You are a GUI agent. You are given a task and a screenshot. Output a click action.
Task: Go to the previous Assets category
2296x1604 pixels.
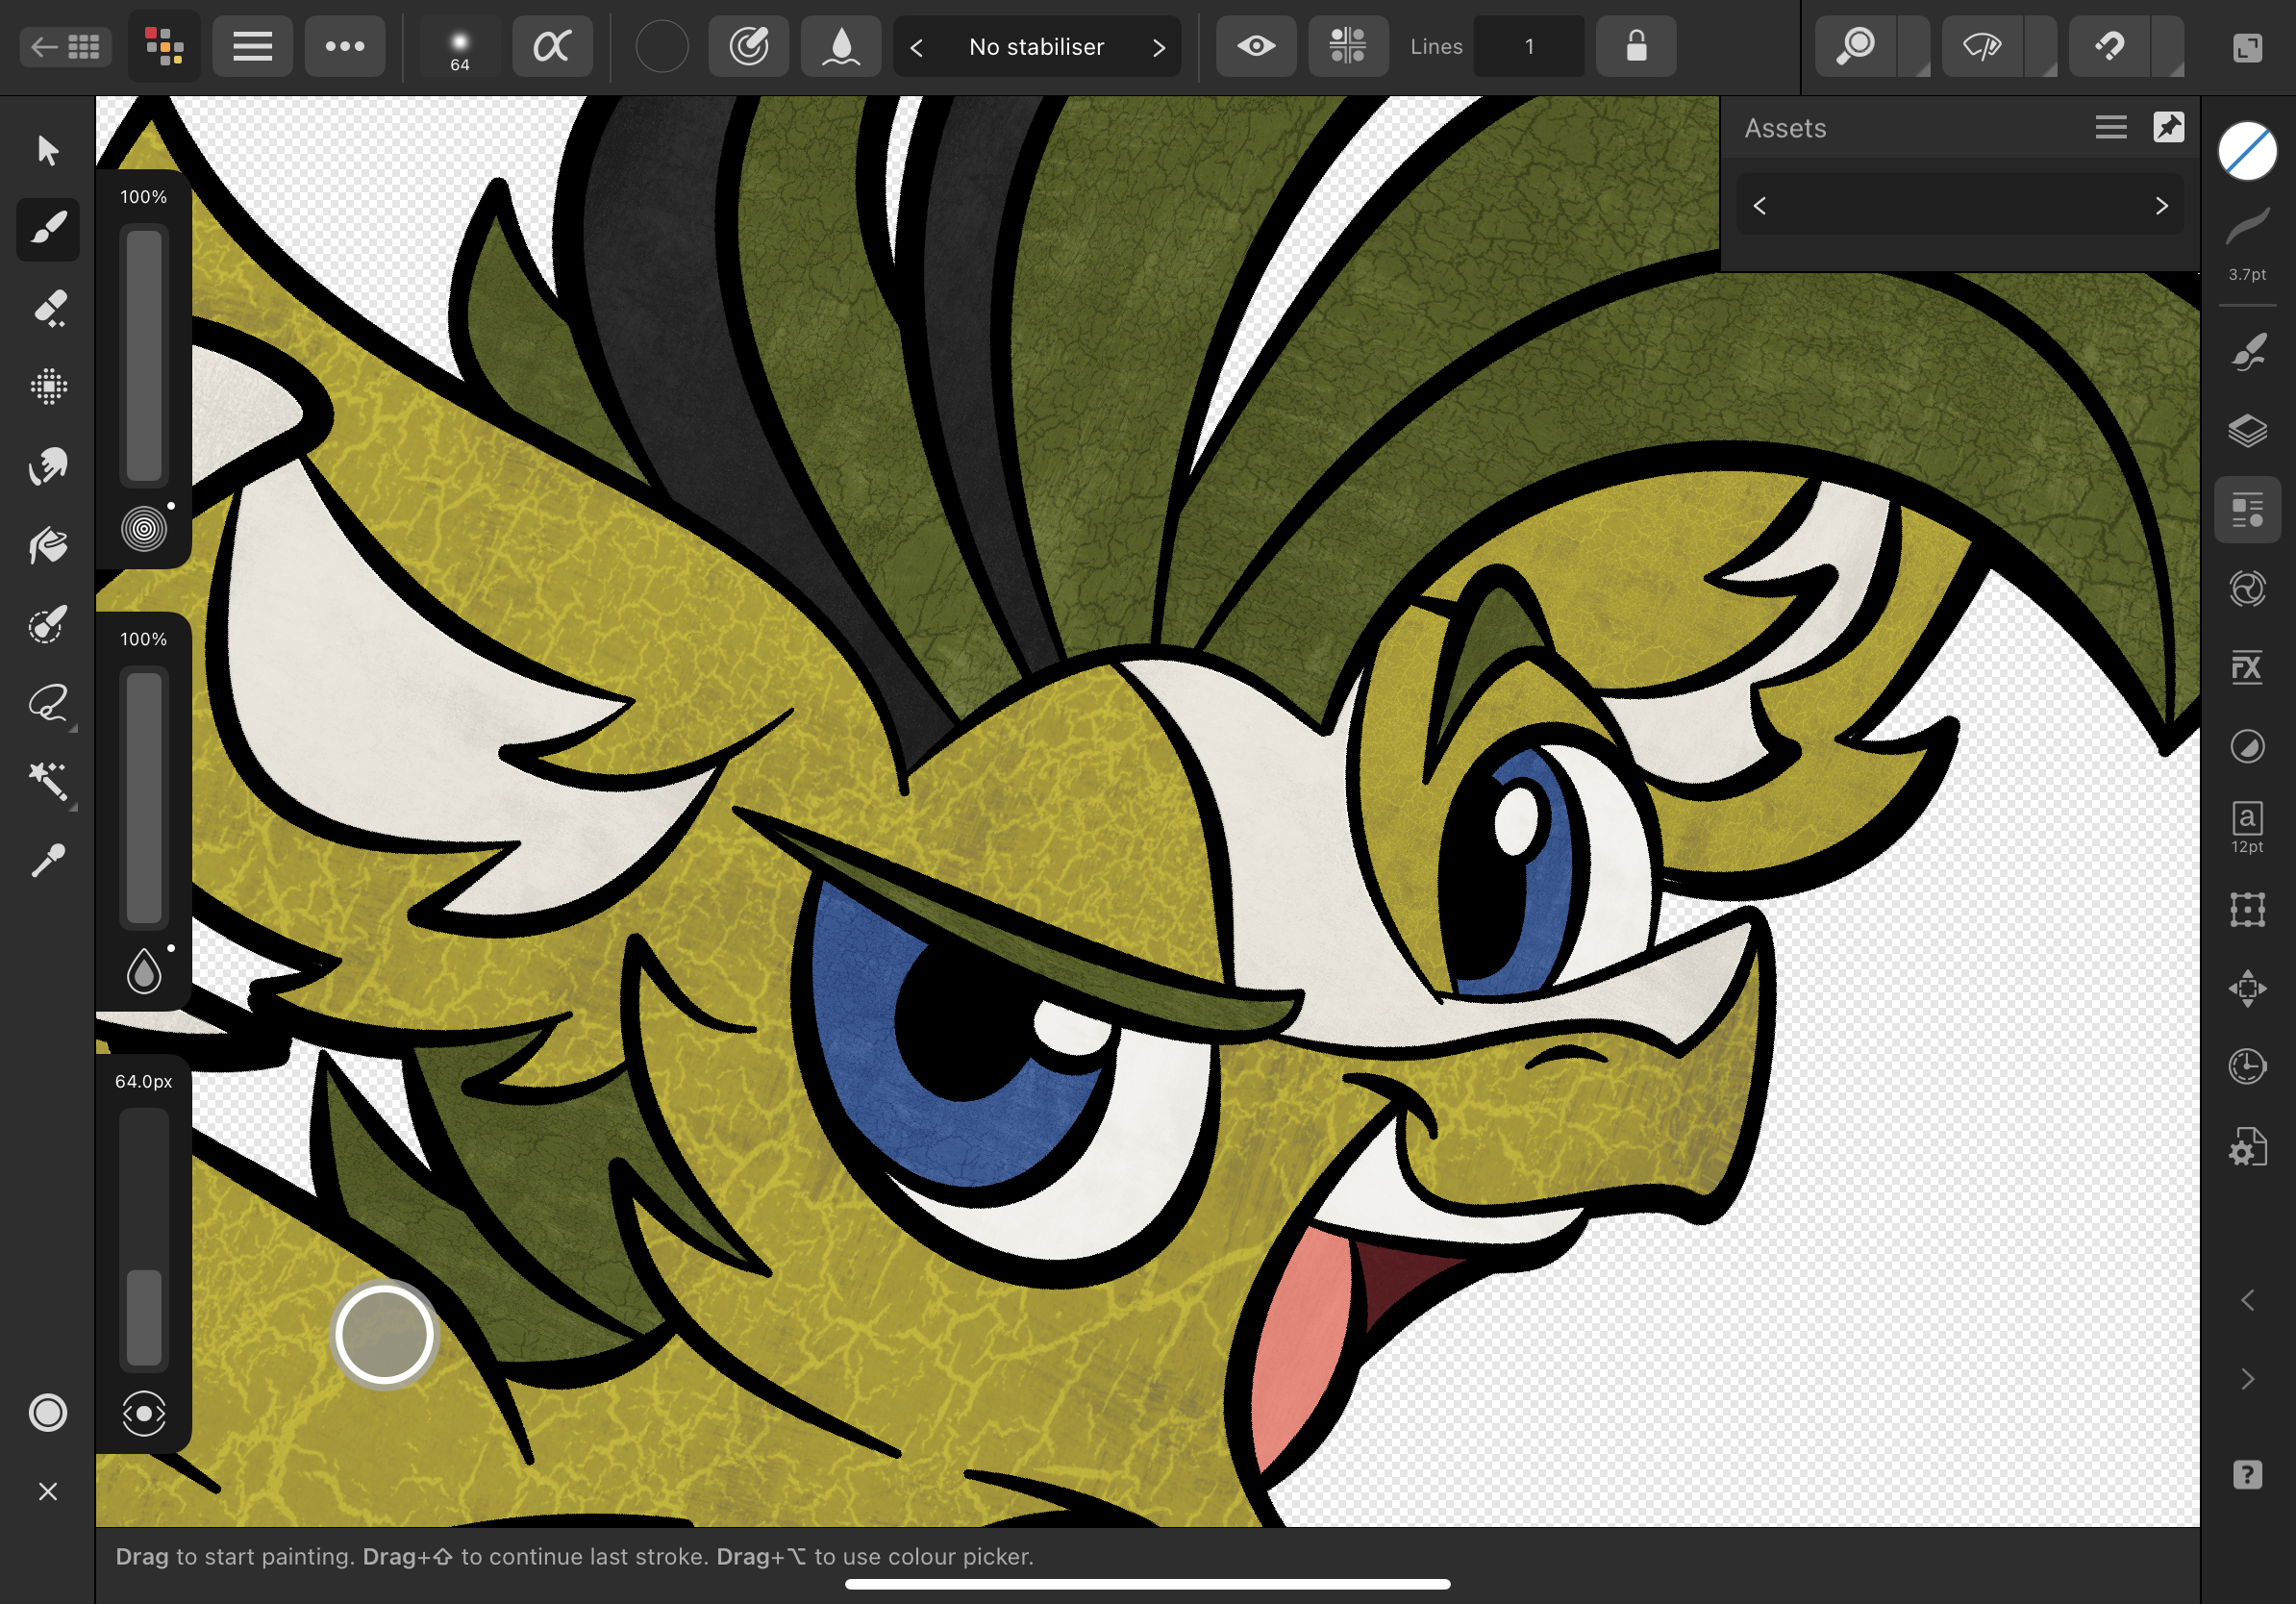point(1760,206)
